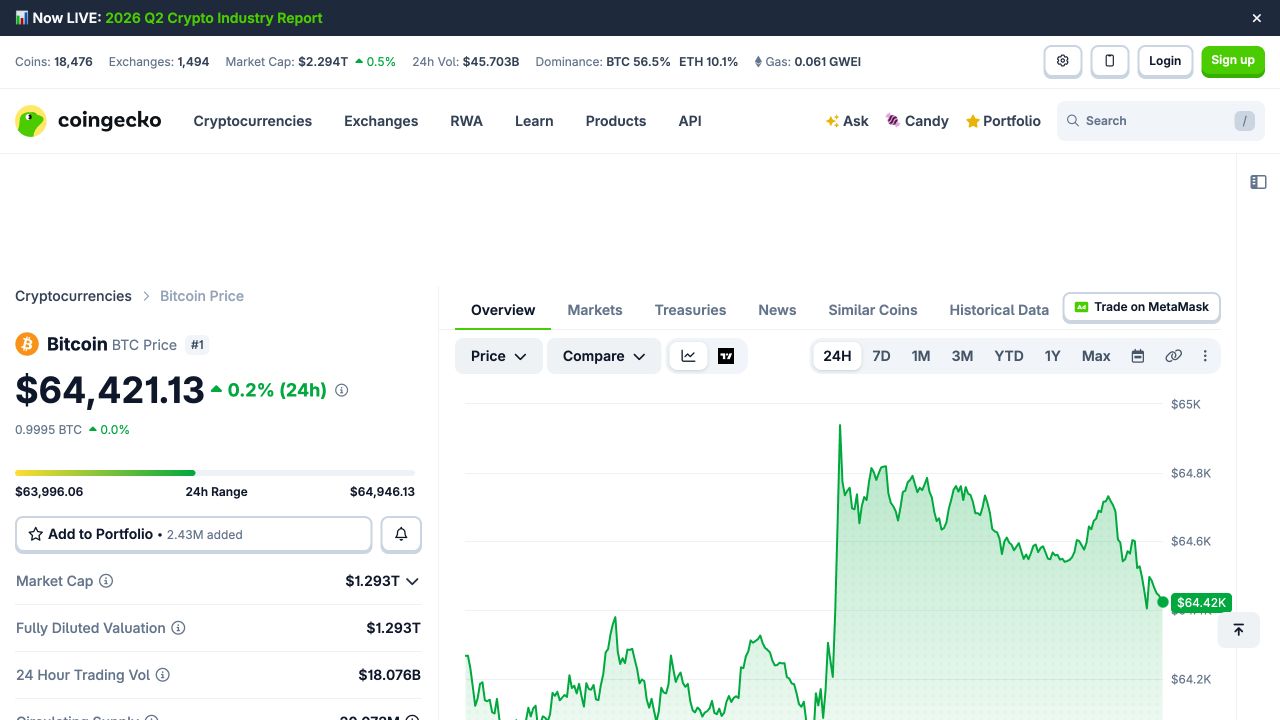Select the 1M time range
Viewport: 1280px width, 720px height.
point(921,356)
